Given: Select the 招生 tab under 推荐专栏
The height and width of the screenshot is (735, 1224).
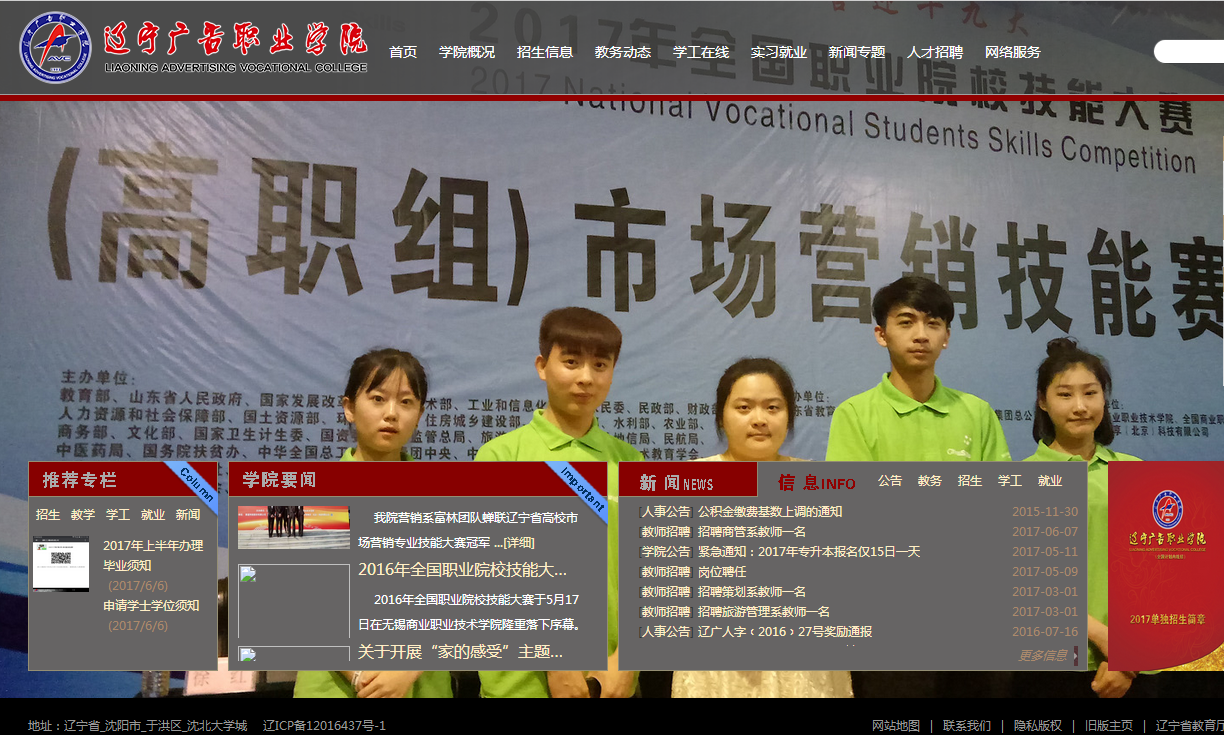Looking at the screenshot, I should (48, 515).
